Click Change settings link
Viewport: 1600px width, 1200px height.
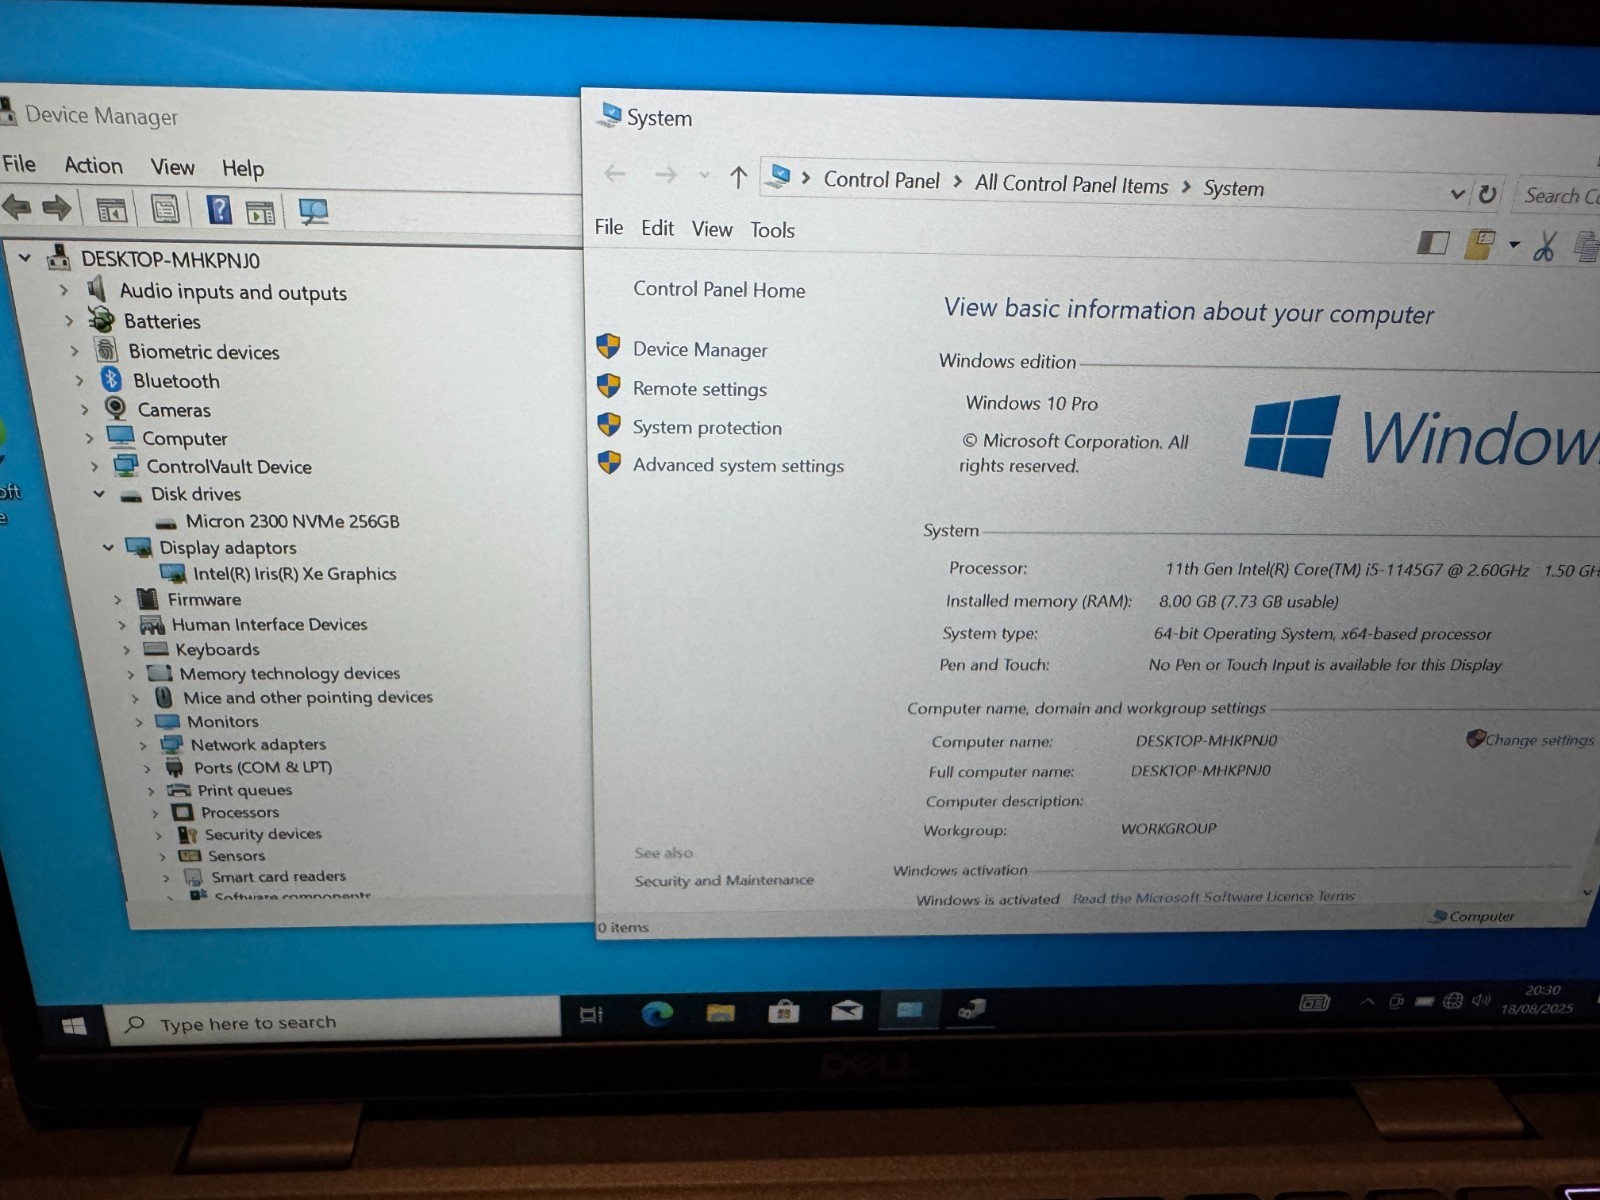[x=1539, y=740]
